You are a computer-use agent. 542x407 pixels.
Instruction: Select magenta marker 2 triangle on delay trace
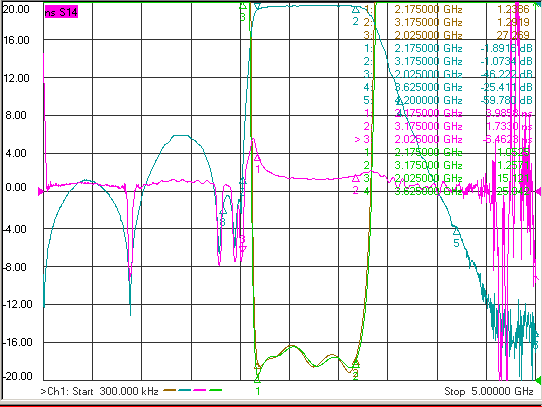[x=355, y=179]
